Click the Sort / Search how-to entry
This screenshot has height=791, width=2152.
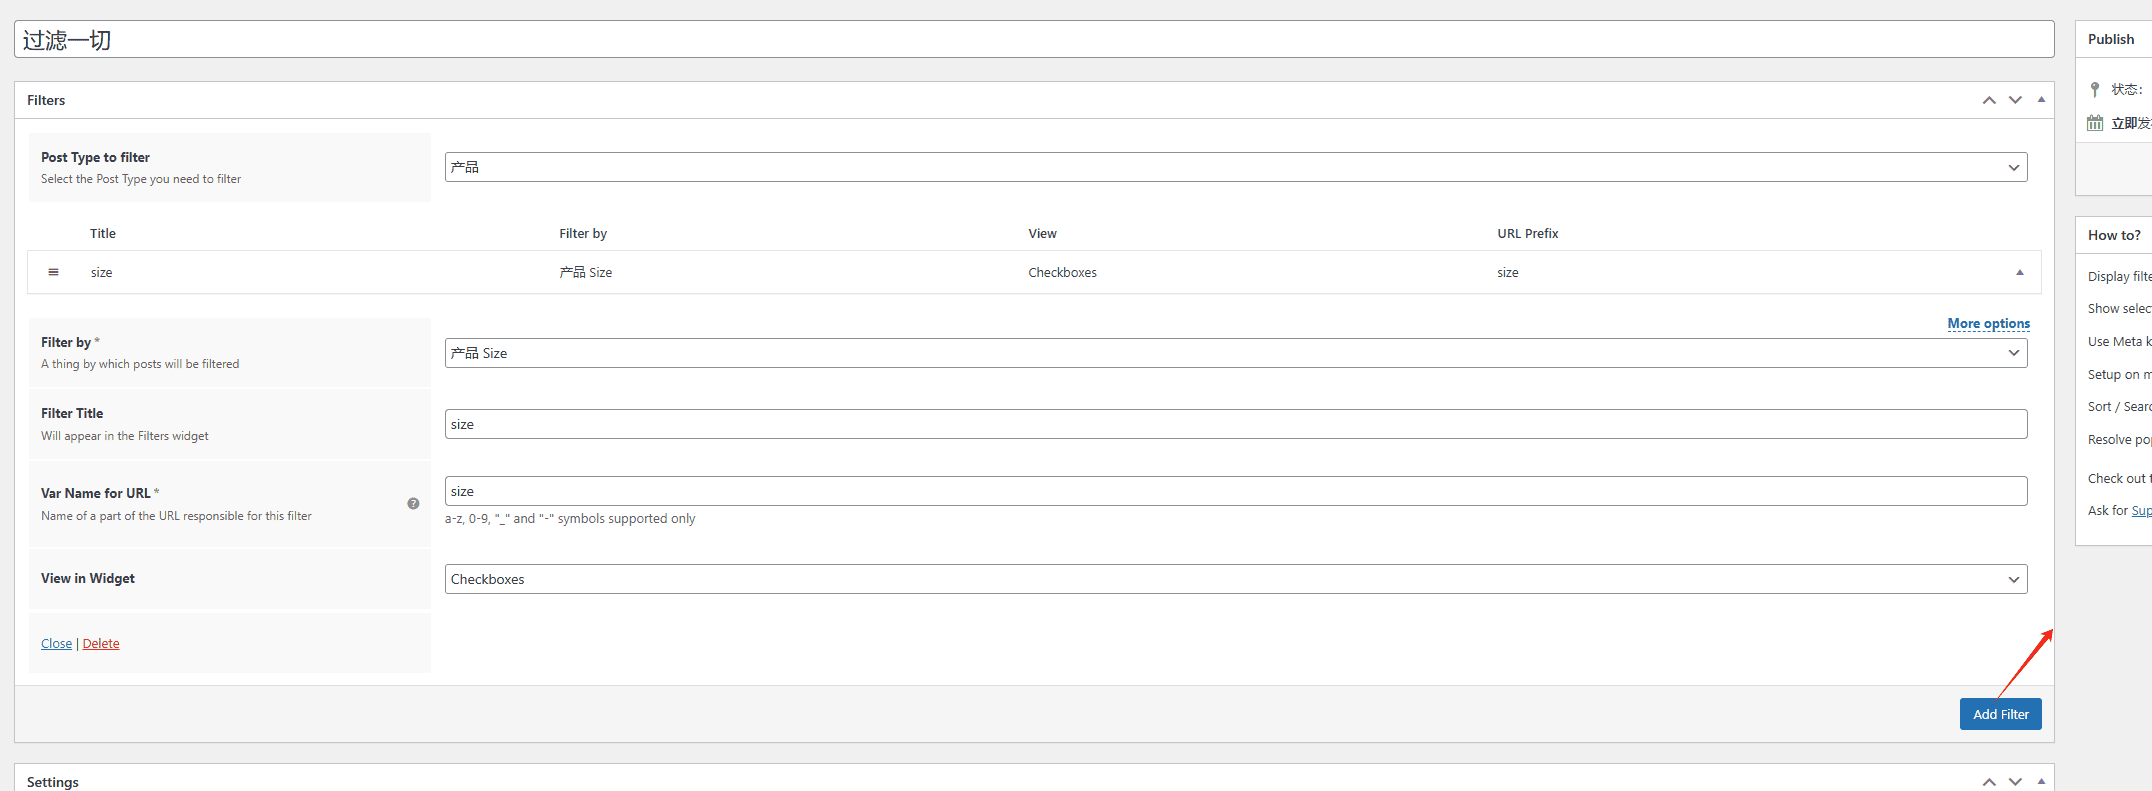[x=2119, y=406]
